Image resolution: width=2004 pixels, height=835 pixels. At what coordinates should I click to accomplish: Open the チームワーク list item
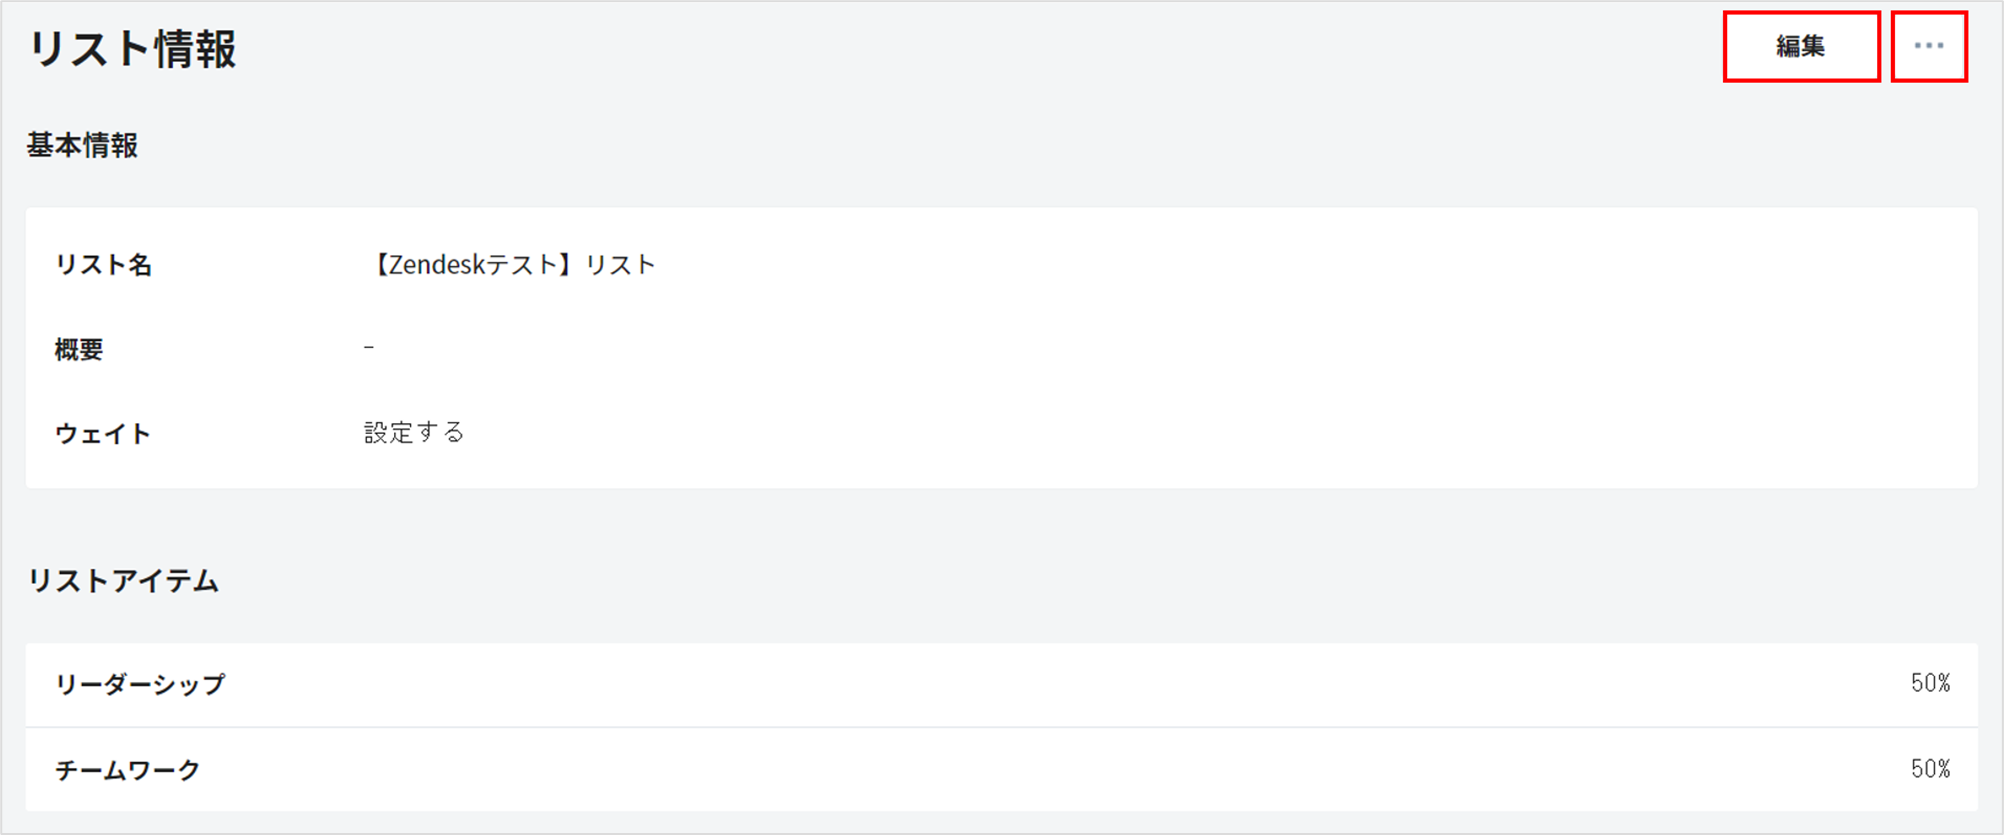[128, 770]
